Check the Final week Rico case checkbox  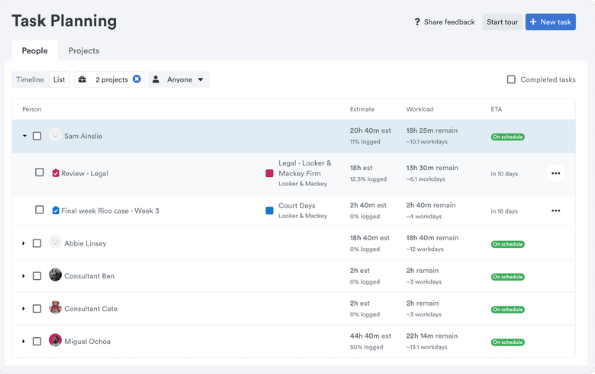tap(39, 209)
